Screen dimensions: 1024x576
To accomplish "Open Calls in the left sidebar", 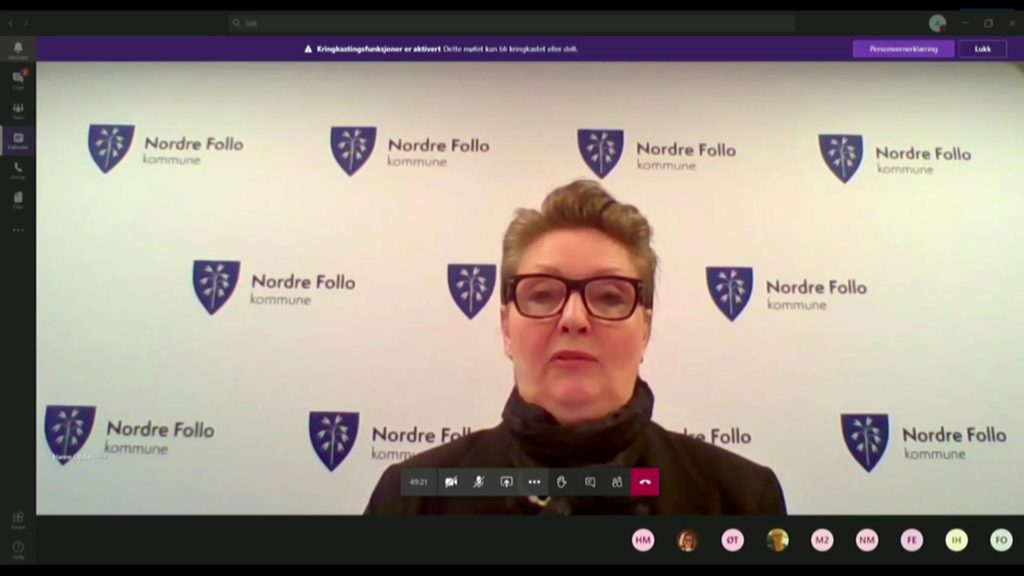I will 18,170.
